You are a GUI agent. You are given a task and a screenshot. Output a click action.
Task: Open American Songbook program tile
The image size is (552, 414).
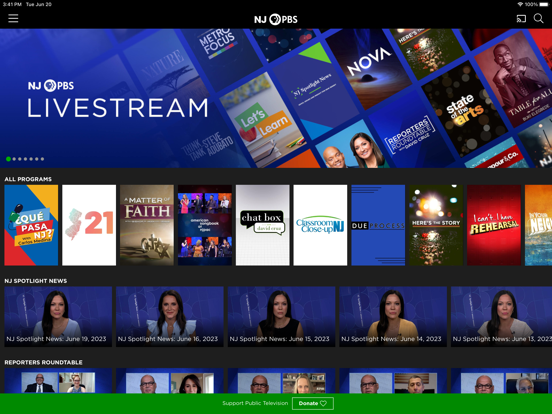click(205, 225)
